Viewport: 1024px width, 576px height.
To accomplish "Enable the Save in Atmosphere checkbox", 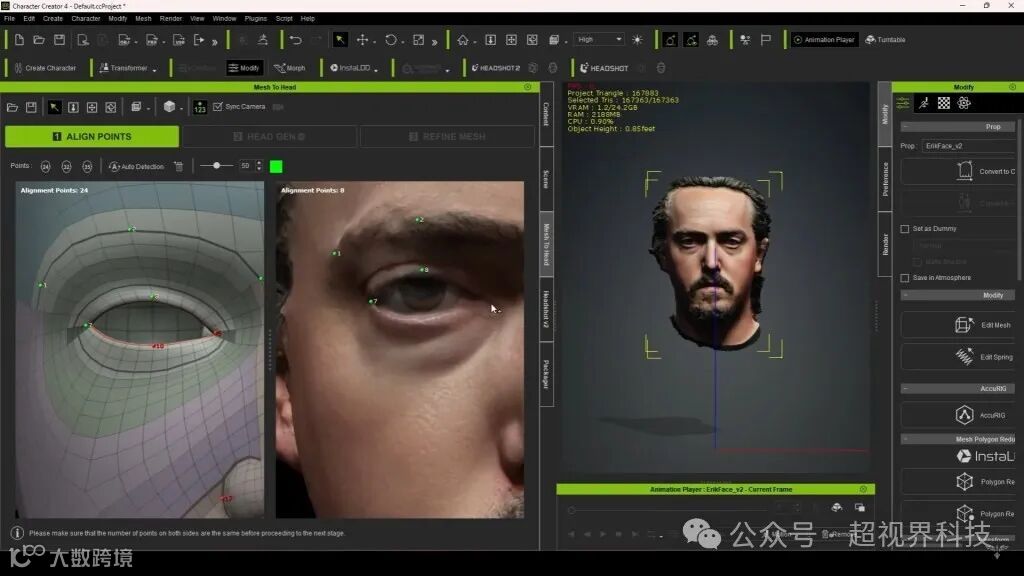I will tap(904, 278).
